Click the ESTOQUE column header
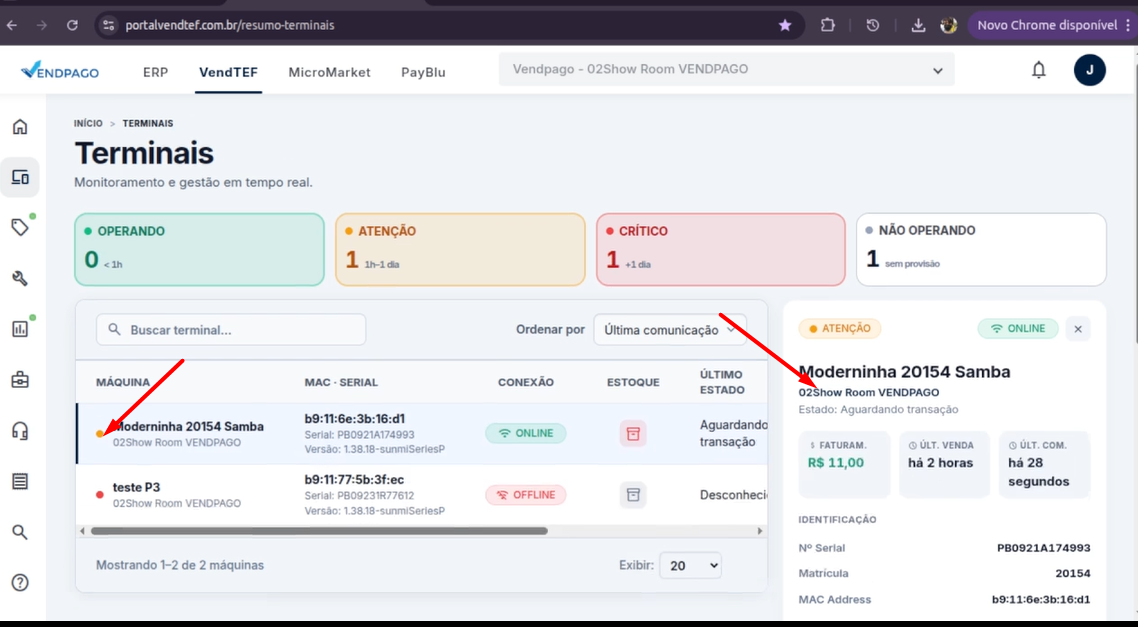Viewport: 1138px width, 627px height. pyautogui.click(x=633, y=382)
